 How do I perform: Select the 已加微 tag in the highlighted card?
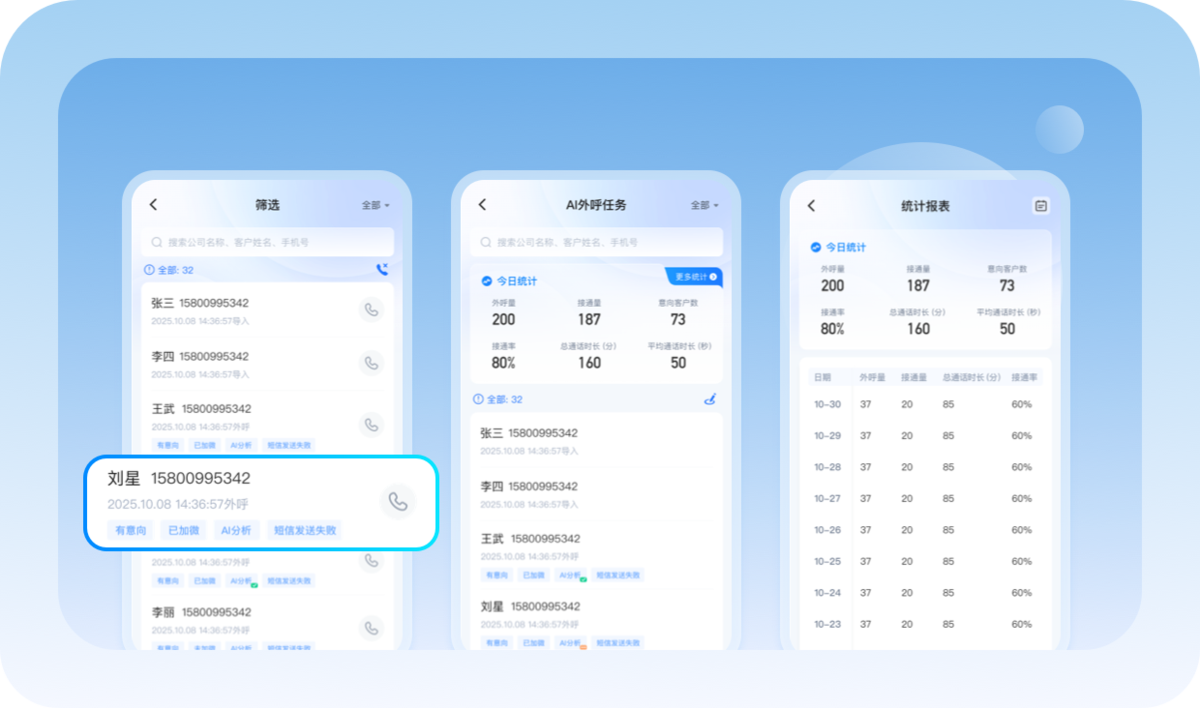coord(184,530)
